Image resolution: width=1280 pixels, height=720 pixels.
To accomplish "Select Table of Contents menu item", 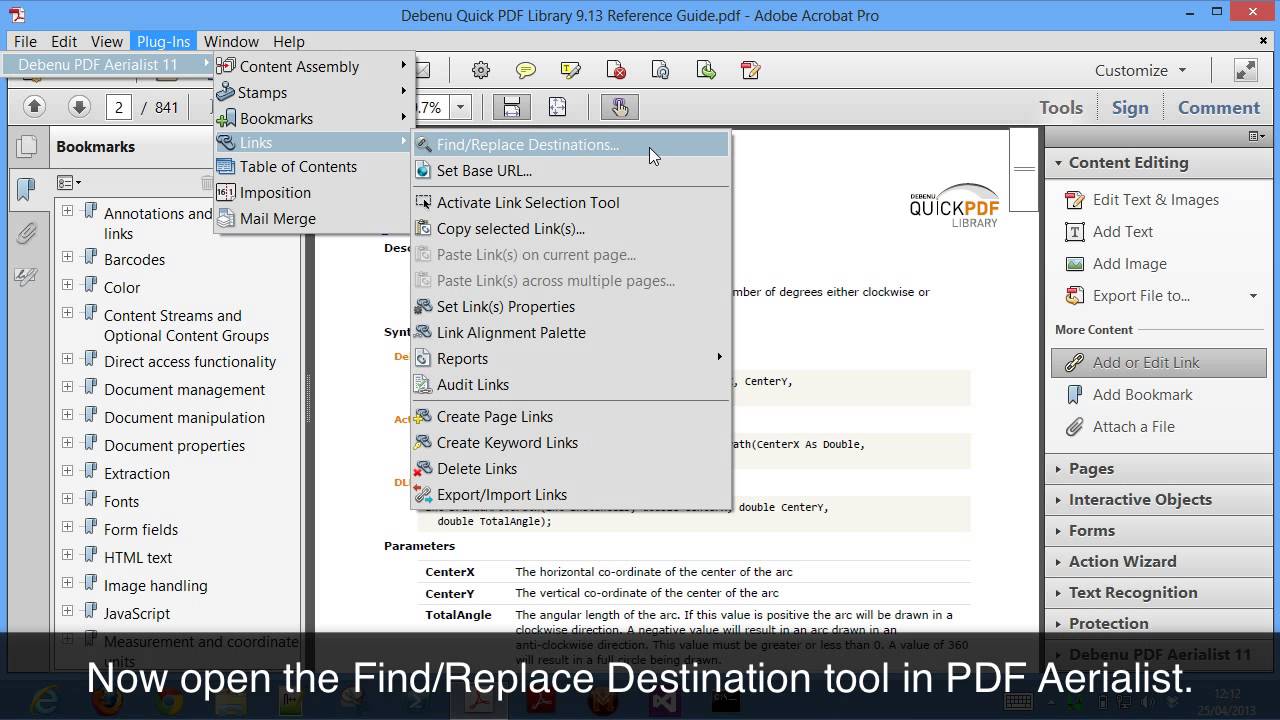I will pos(314,166).
